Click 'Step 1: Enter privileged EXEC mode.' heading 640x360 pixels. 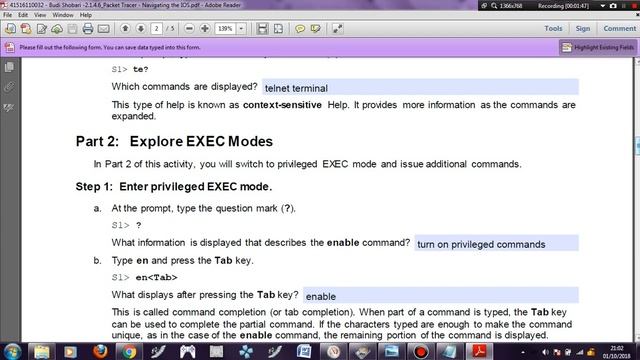pyautogui.click(x=173, y=187)
